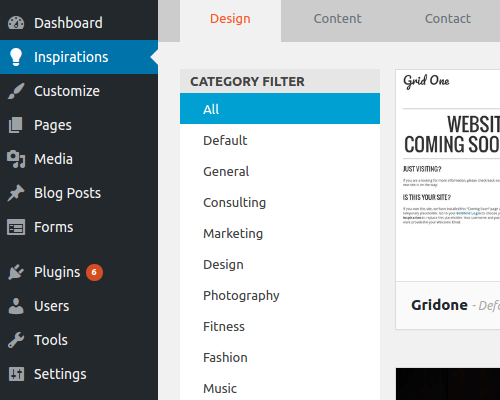The width and height of the screenshot is (500, 400).
Task: Click the Plugins update count badge
Action: [94, 272]
